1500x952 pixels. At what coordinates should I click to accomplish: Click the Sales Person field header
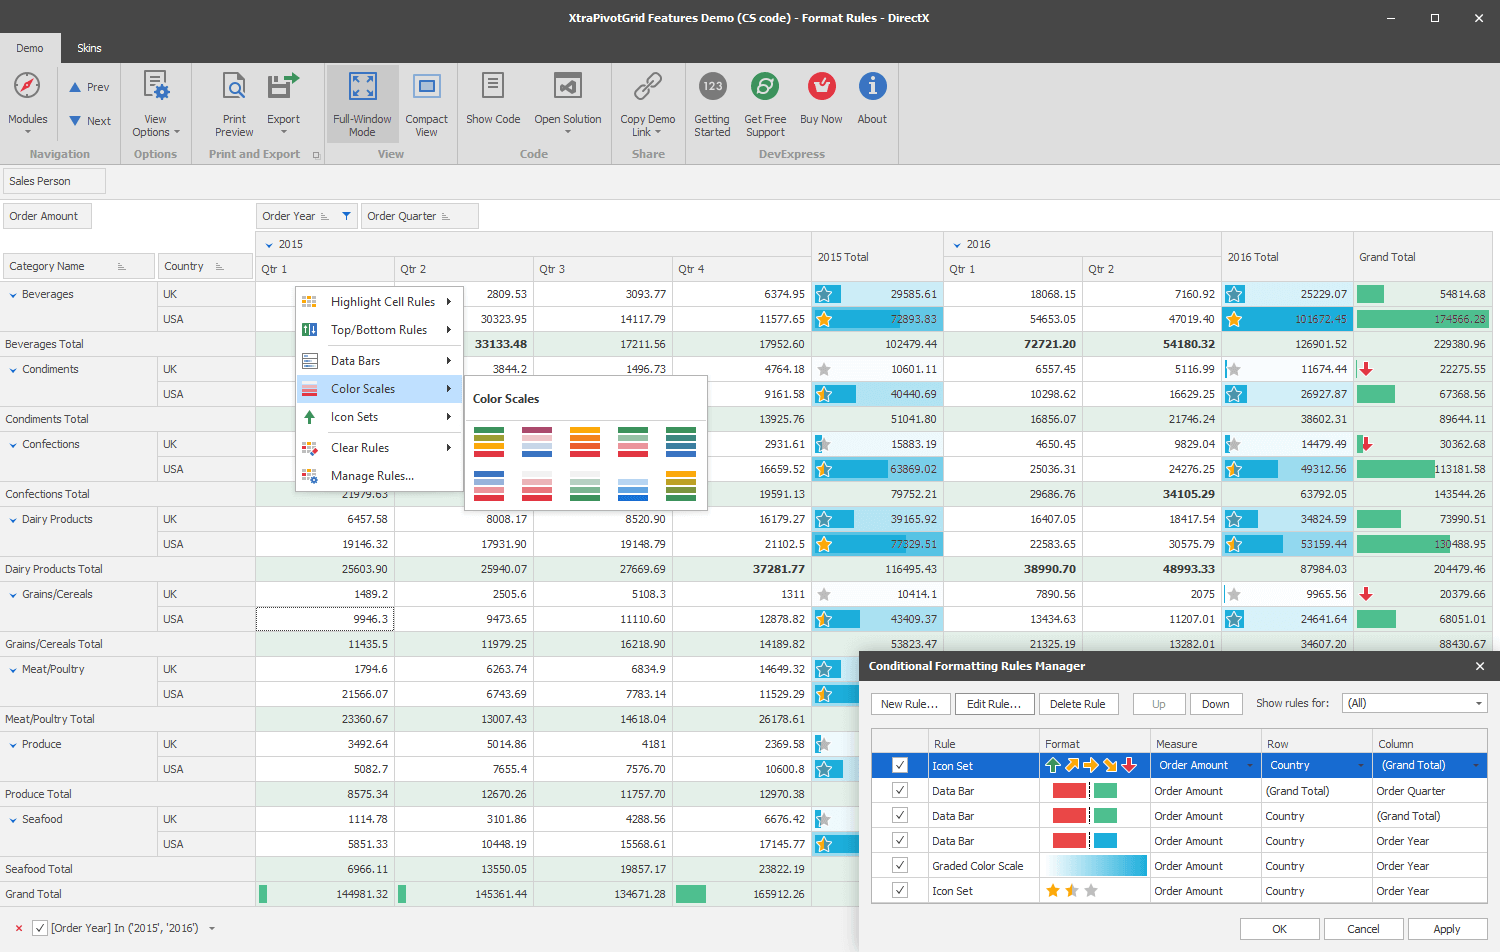tap(54, 181)
